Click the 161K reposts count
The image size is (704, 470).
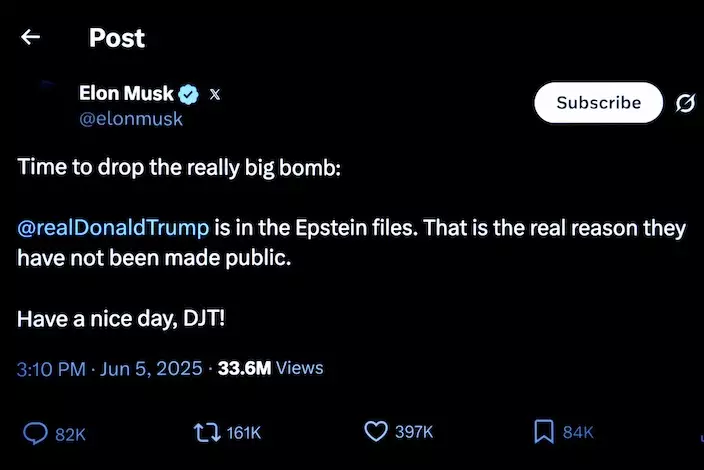244,433
